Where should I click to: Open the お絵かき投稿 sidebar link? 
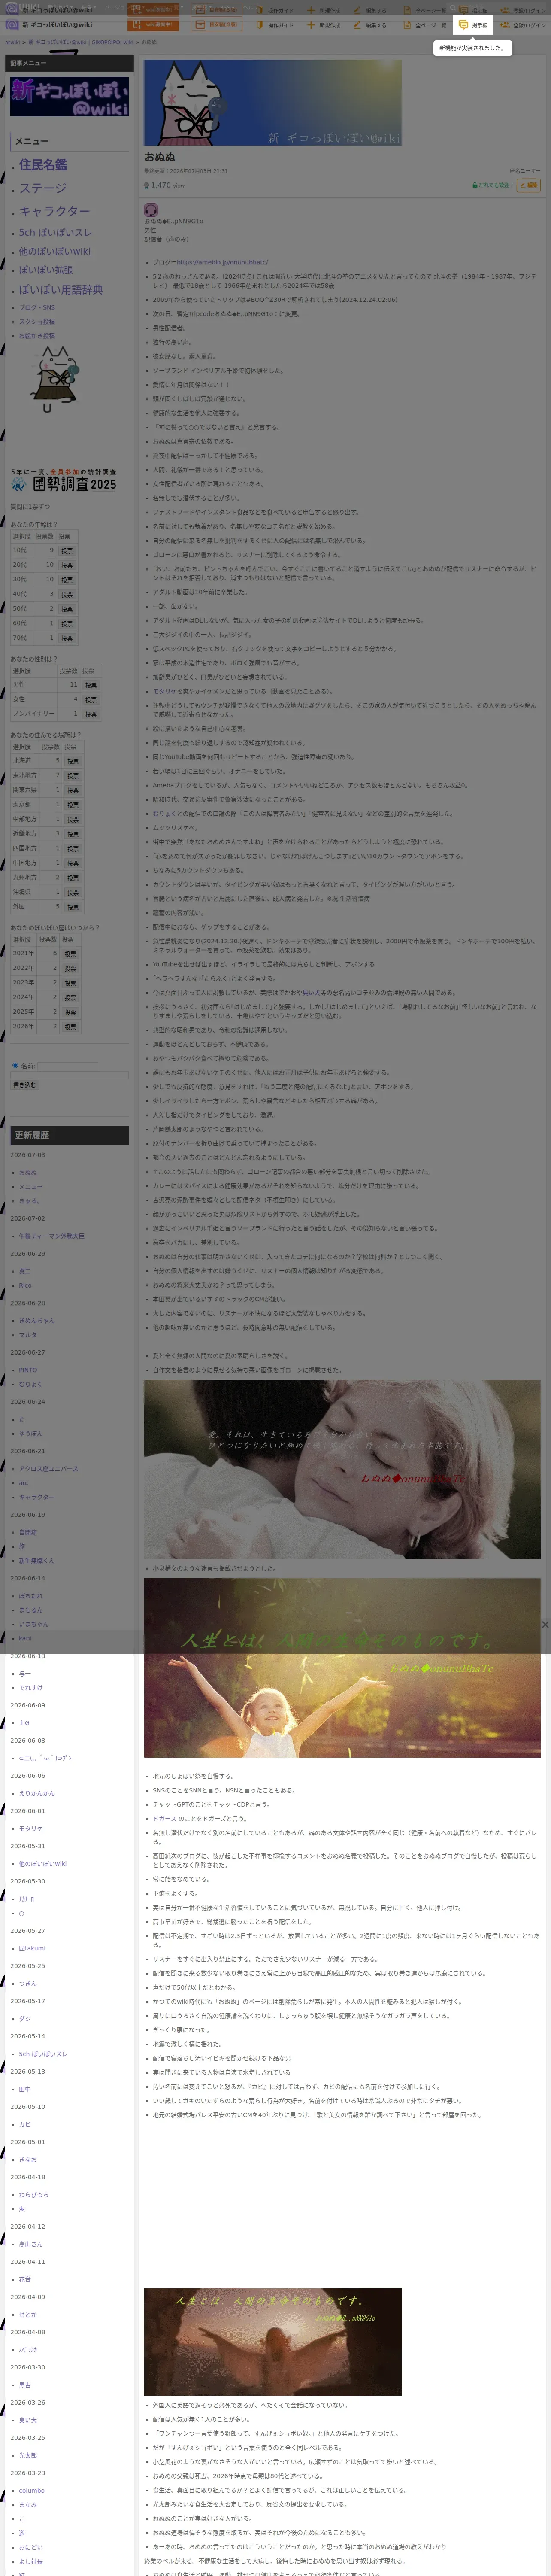click(37, 336)
